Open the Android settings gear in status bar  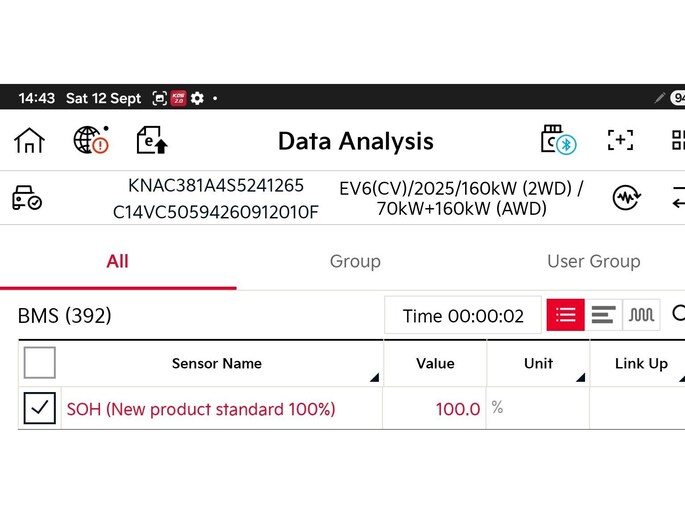[197, 98]
